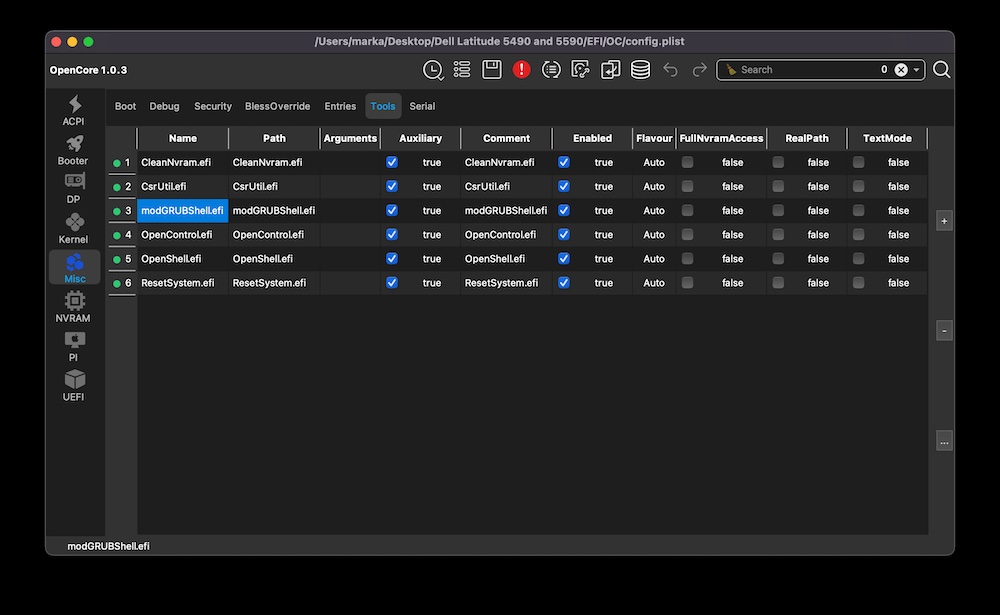Viewport: 1000px width, 615px height.
Task: Open the UEFI cube sidebar section
Action: coord(73,386)
